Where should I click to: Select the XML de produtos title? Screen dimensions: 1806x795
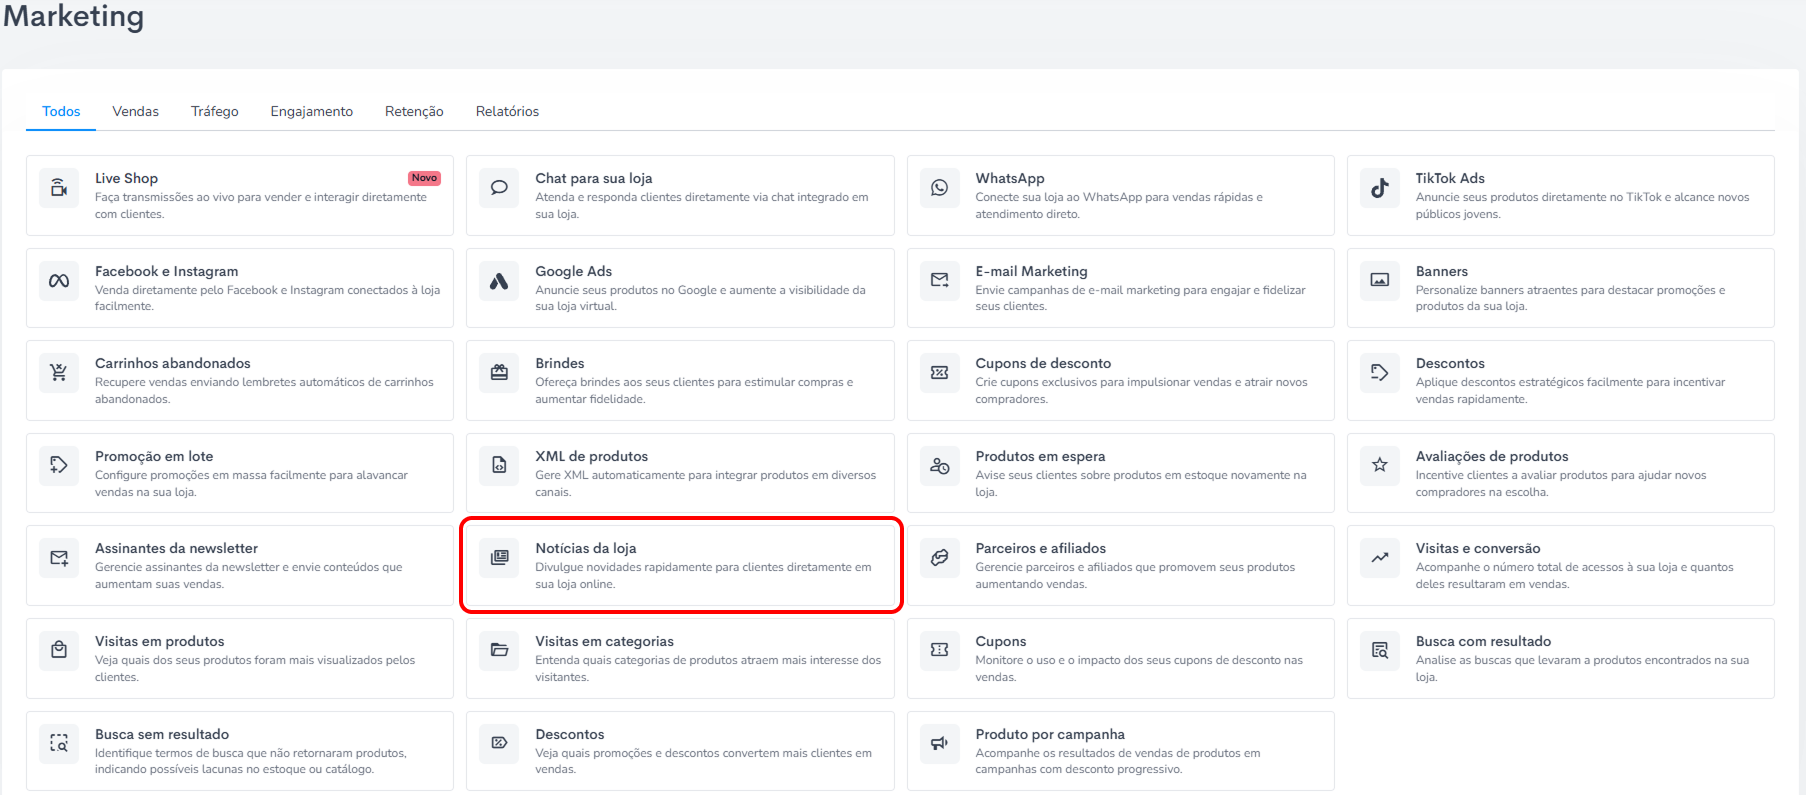(591, 456)
